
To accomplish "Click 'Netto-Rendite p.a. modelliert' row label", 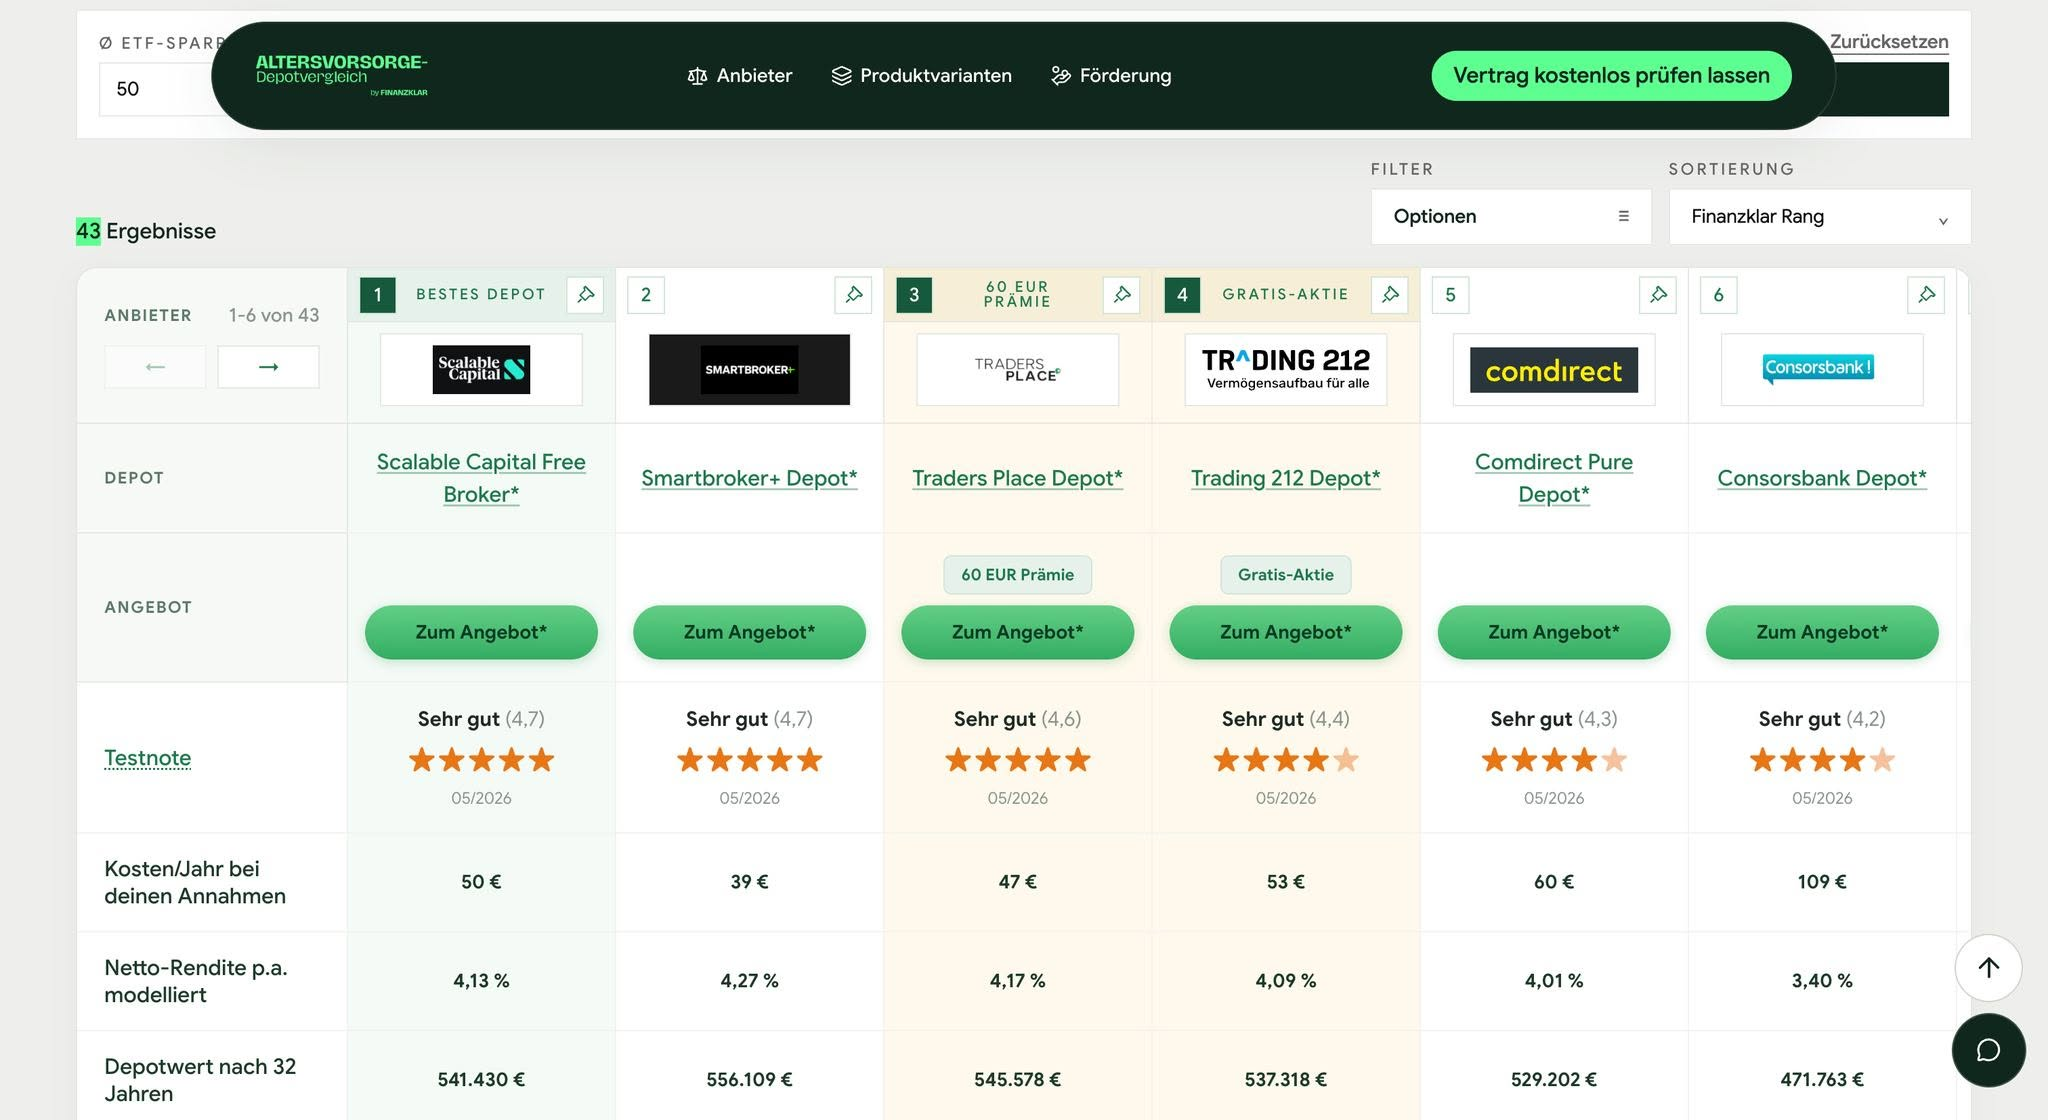I will click(195, 981).
